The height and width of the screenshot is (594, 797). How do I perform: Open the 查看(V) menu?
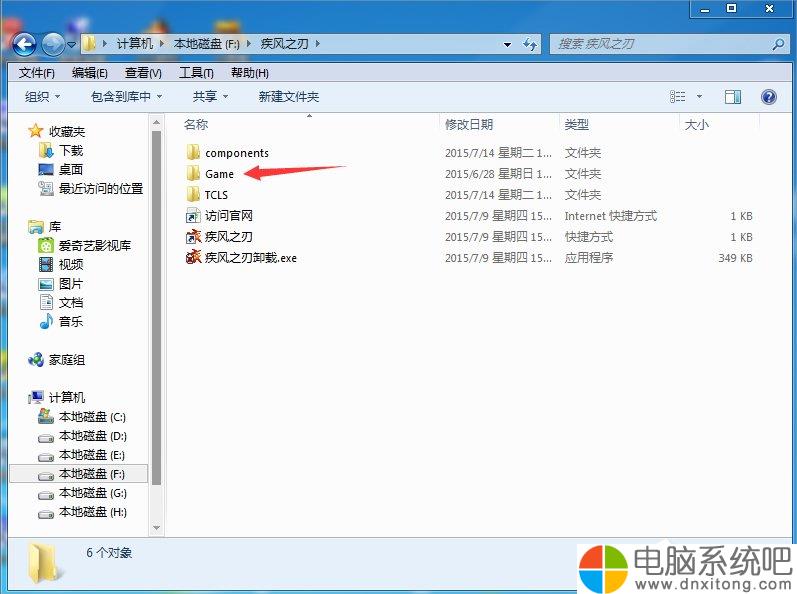coord(143,73)
